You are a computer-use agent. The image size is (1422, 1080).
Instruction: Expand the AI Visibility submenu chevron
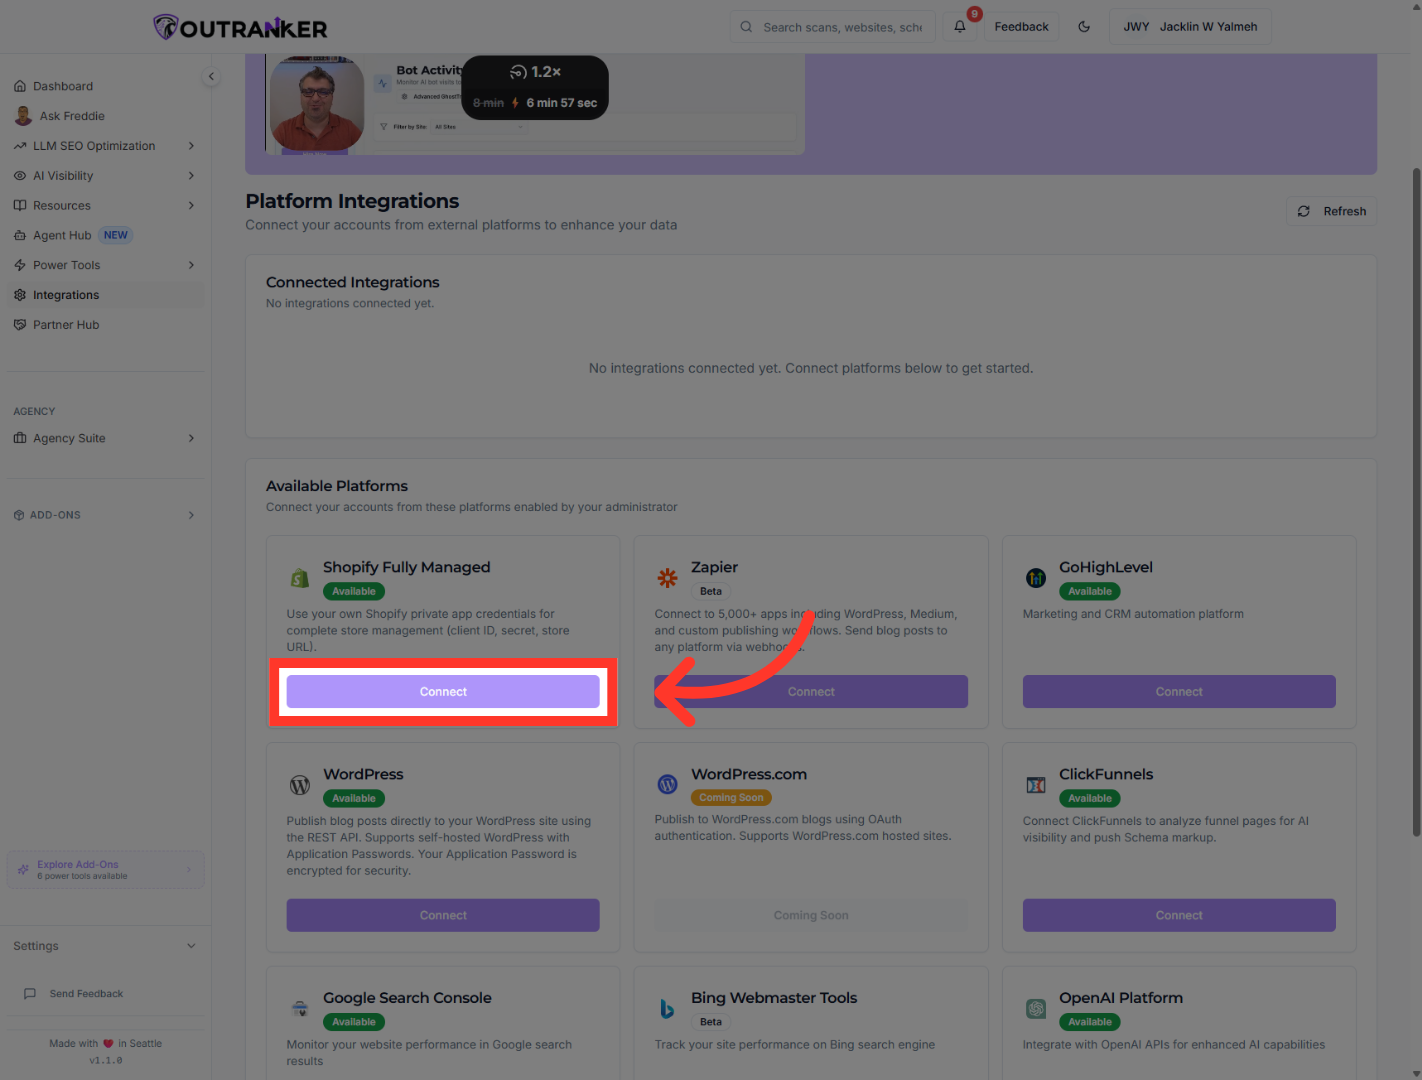tap(191, 176)
